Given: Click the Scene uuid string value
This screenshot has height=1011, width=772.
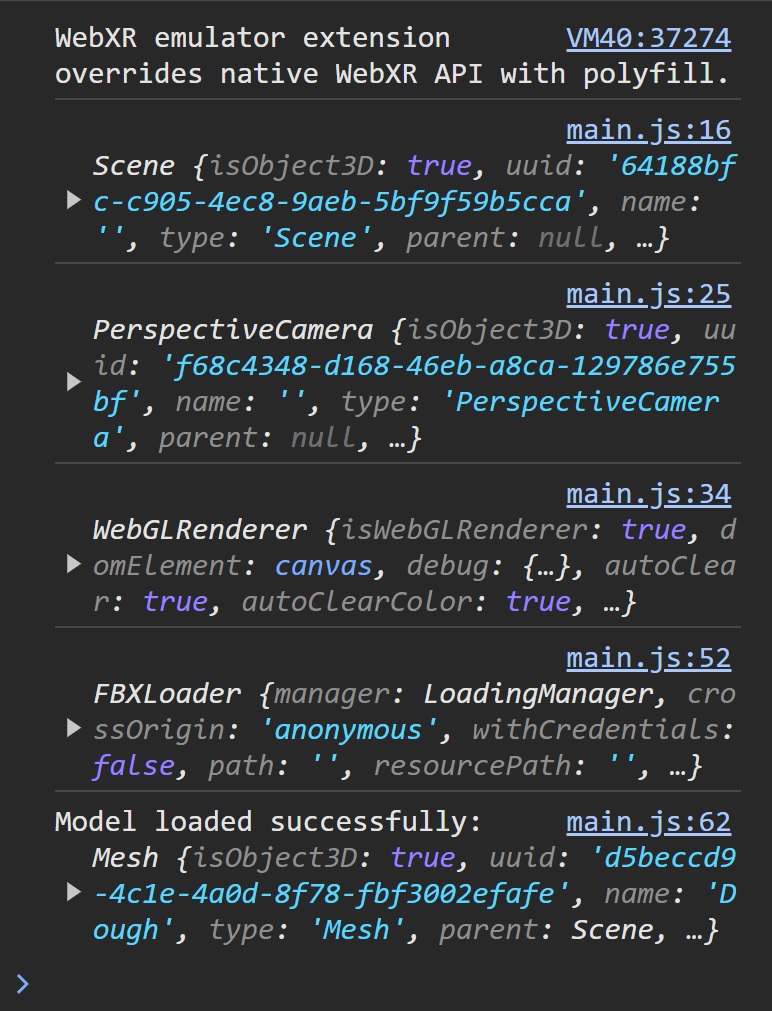Looking at the screenshot, I should 413,184.
